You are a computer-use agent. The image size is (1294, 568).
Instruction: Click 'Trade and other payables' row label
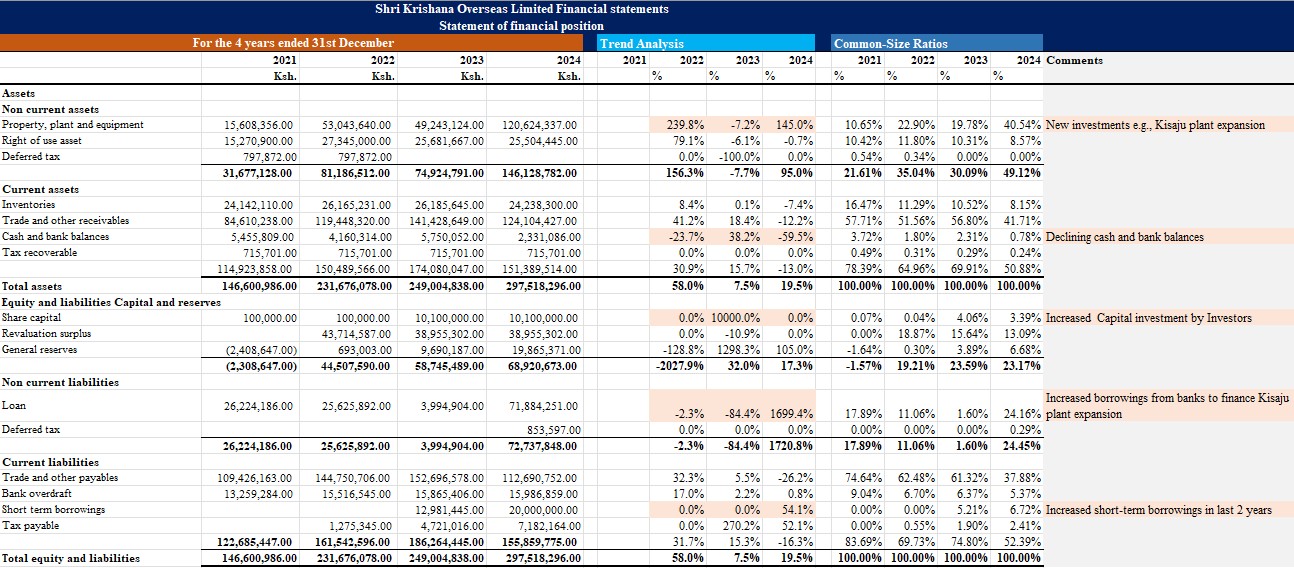click(x=60, y=478)
